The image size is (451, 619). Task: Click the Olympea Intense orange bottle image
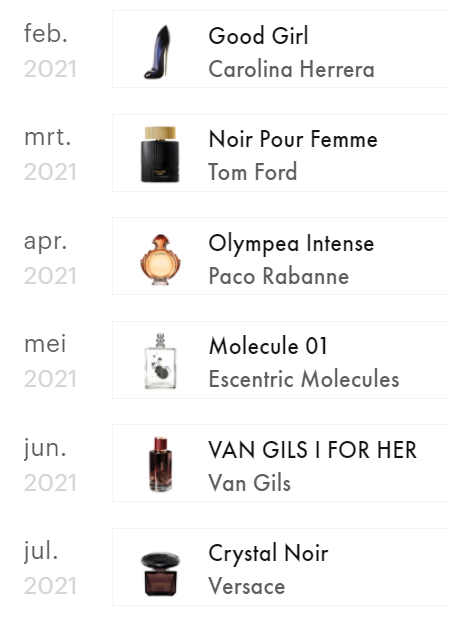[160, 259]
